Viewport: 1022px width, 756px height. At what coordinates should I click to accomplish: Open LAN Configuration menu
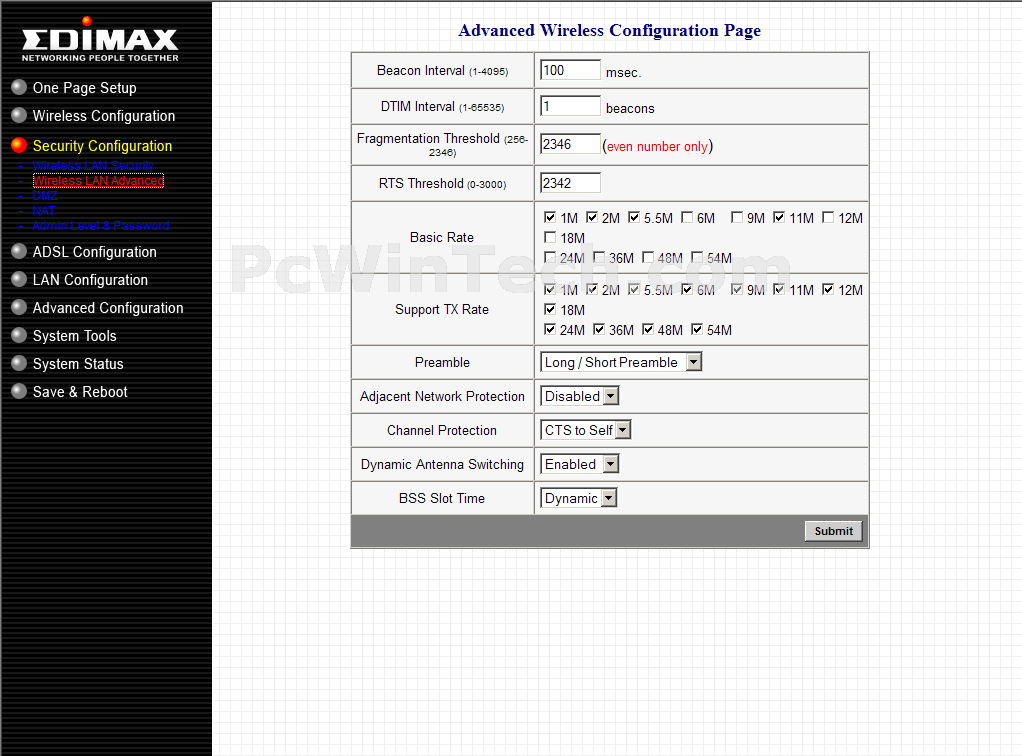(x=90, y=280)
